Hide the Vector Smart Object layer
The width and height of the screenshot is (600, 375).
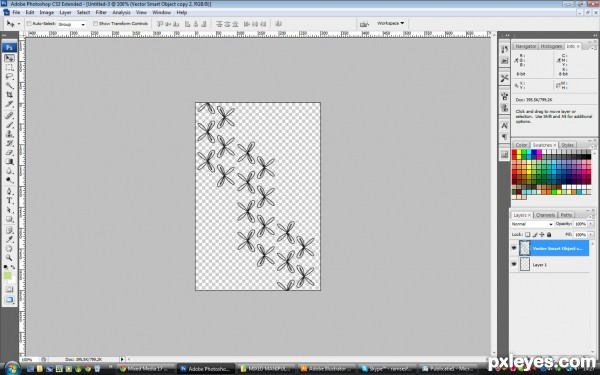pyautogui.click(x=514, y=248)
